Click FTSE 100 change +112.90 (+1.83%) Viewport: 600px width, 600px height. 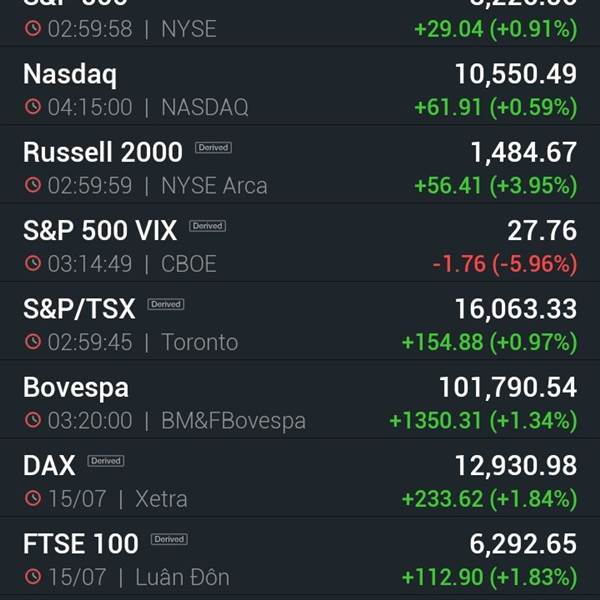point(489,577)
